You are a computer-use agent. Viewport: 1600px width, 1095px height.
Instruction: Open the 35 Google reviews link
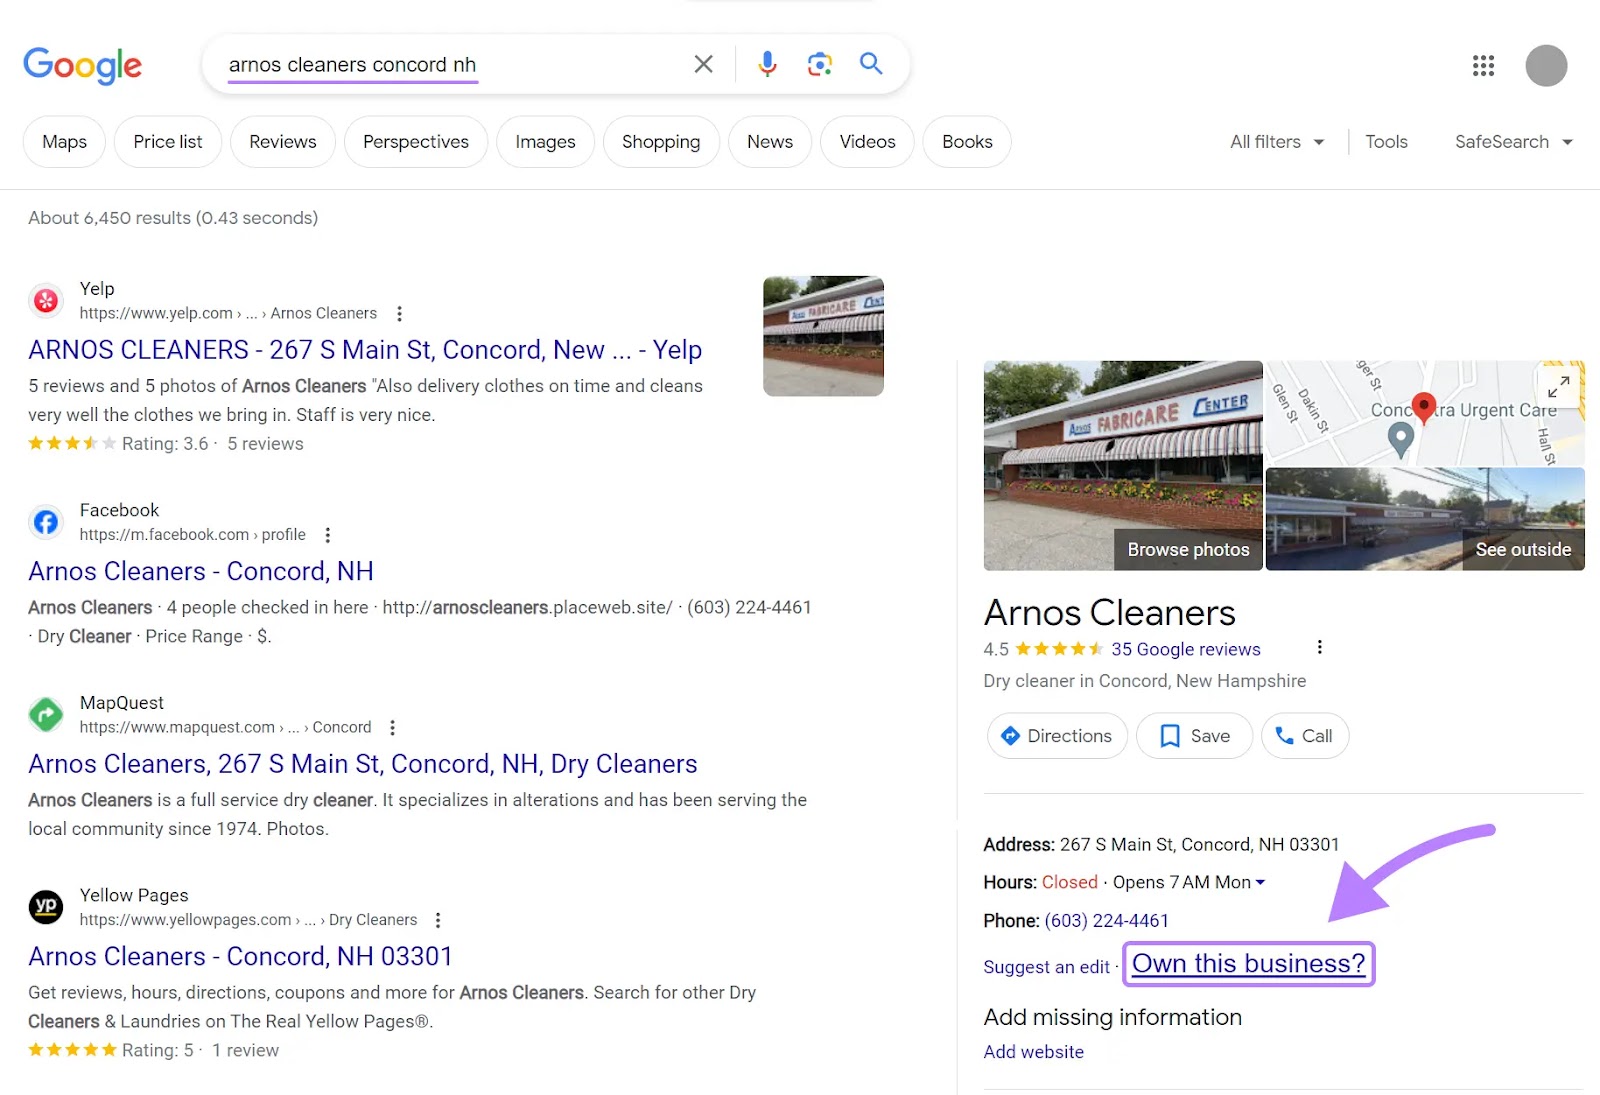click(x=1185, y=648)
